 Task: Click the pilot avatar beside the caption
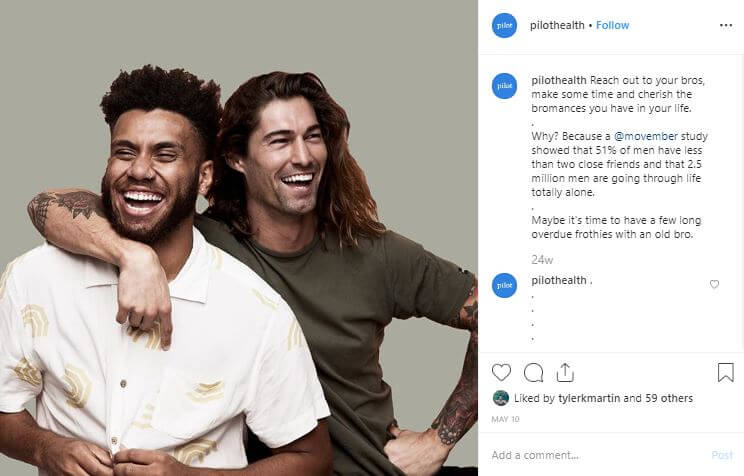click(x=504, y=86)
